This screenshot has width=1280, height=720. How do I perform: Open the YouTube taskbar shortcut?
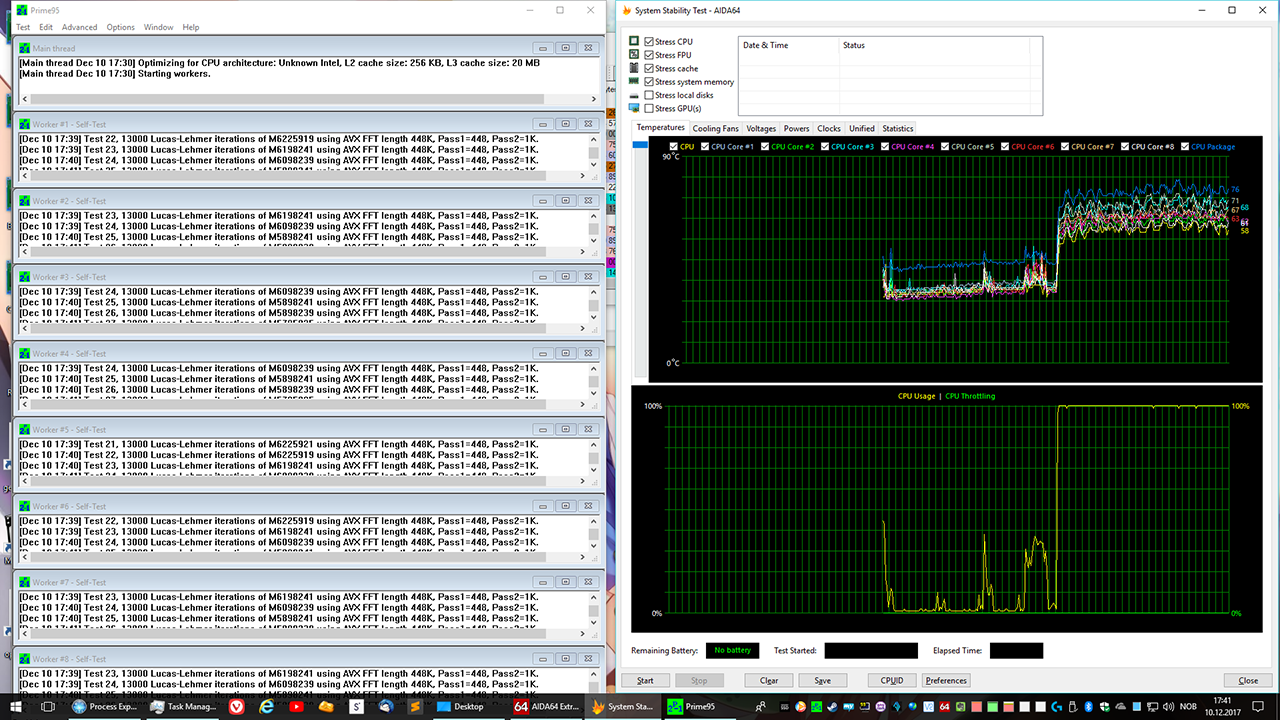point(297,706)
